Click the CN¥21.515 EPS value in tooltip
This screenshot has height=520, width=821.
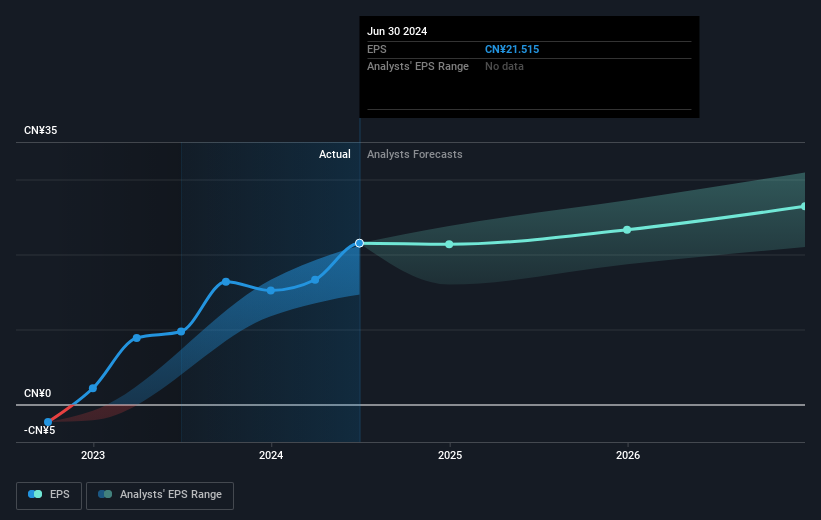pyautogui.click(x=512, y=49)
